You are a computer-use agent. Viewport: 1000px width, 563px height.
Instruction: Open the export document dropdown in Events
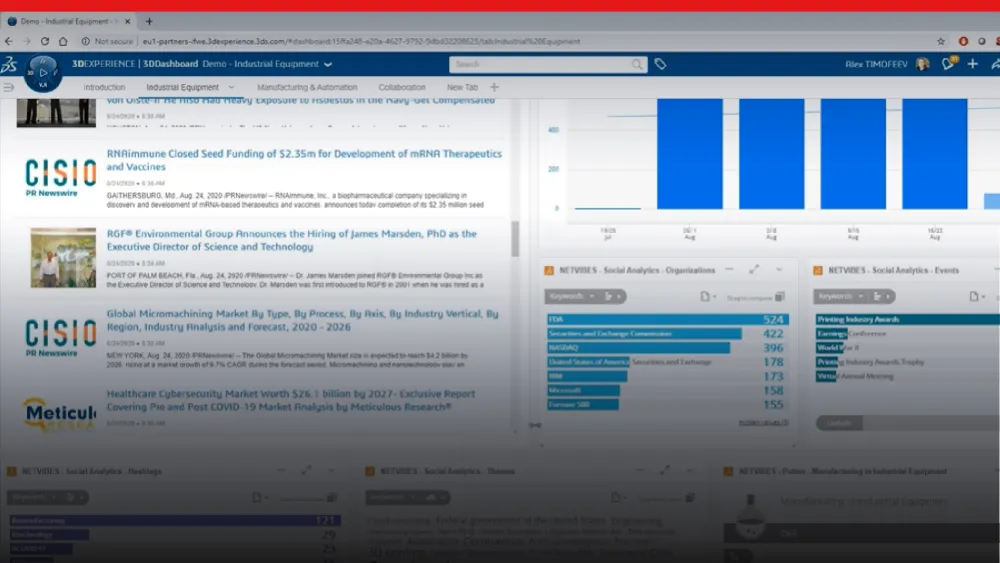click(x=976, y=296)
